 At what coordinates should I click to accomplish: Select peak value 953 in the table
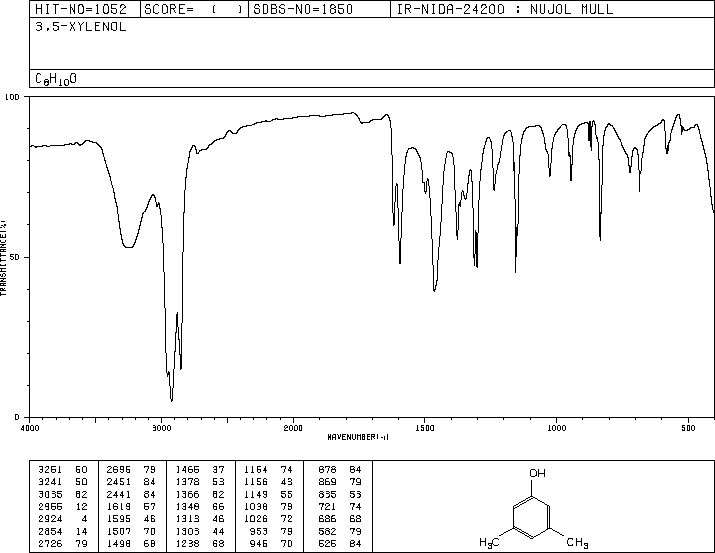coord(259,532)
